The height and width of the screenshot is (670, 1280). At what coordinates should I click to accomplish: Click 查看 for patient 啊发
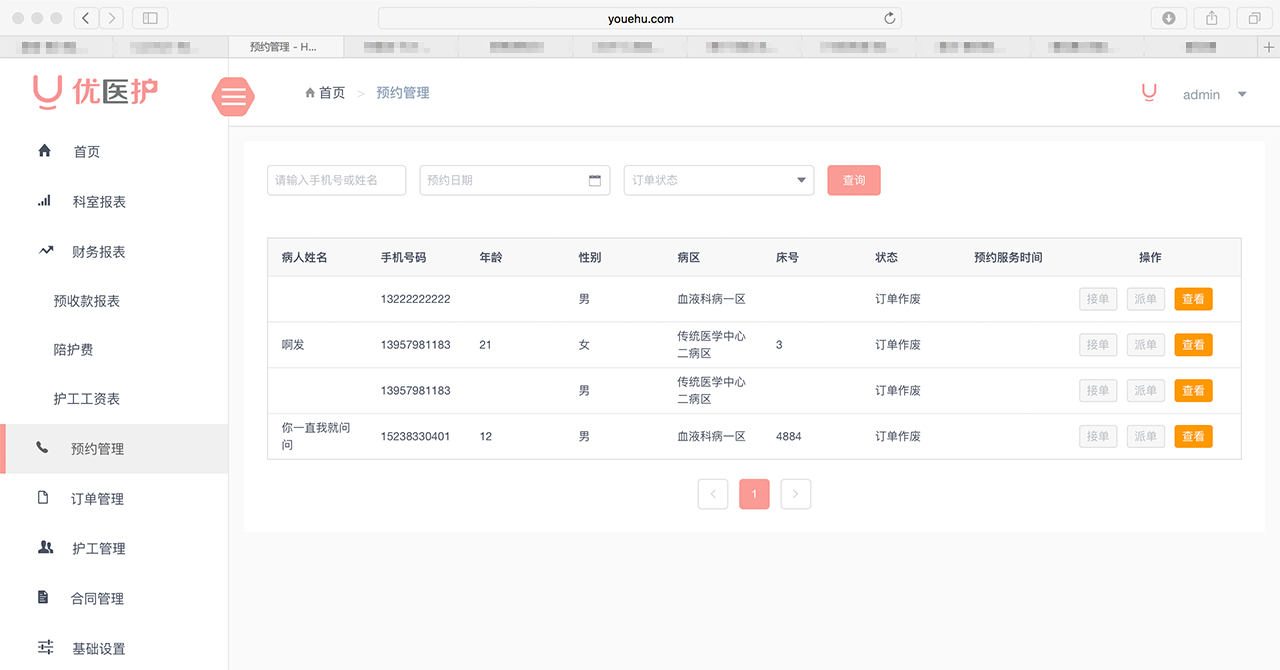click(x=1193, y=345)
